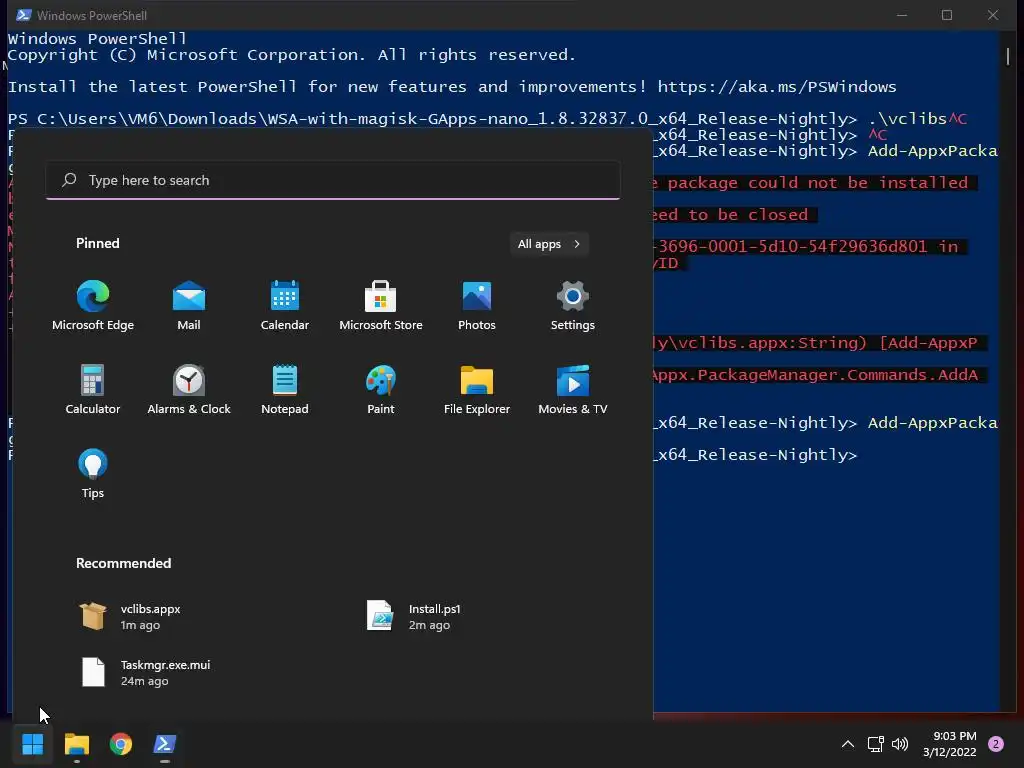Maximize the PowerShell window
This screenshot has width=1024, height=768.
pos(947,15)
